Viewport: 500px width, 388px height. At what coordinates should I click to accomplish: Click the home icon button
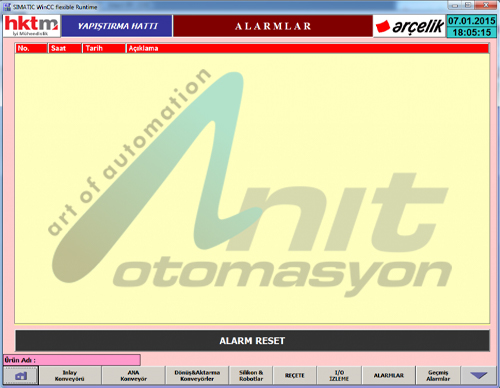(x=21, y=375)
